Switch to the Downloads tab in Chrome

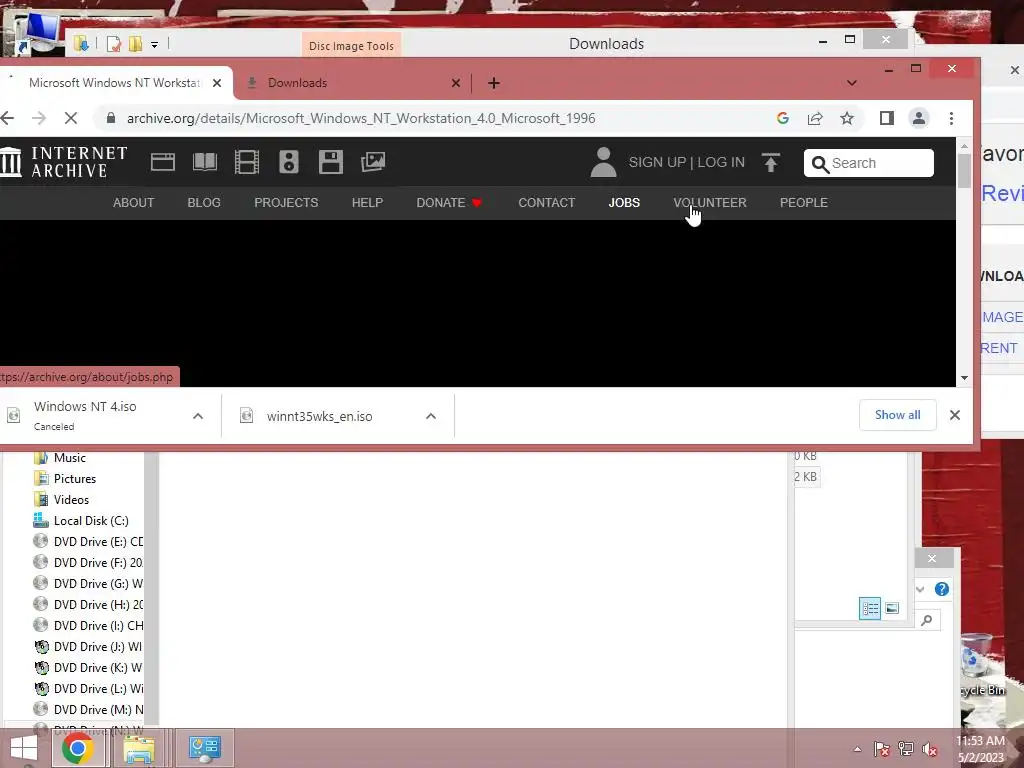(x=353, y=83)
